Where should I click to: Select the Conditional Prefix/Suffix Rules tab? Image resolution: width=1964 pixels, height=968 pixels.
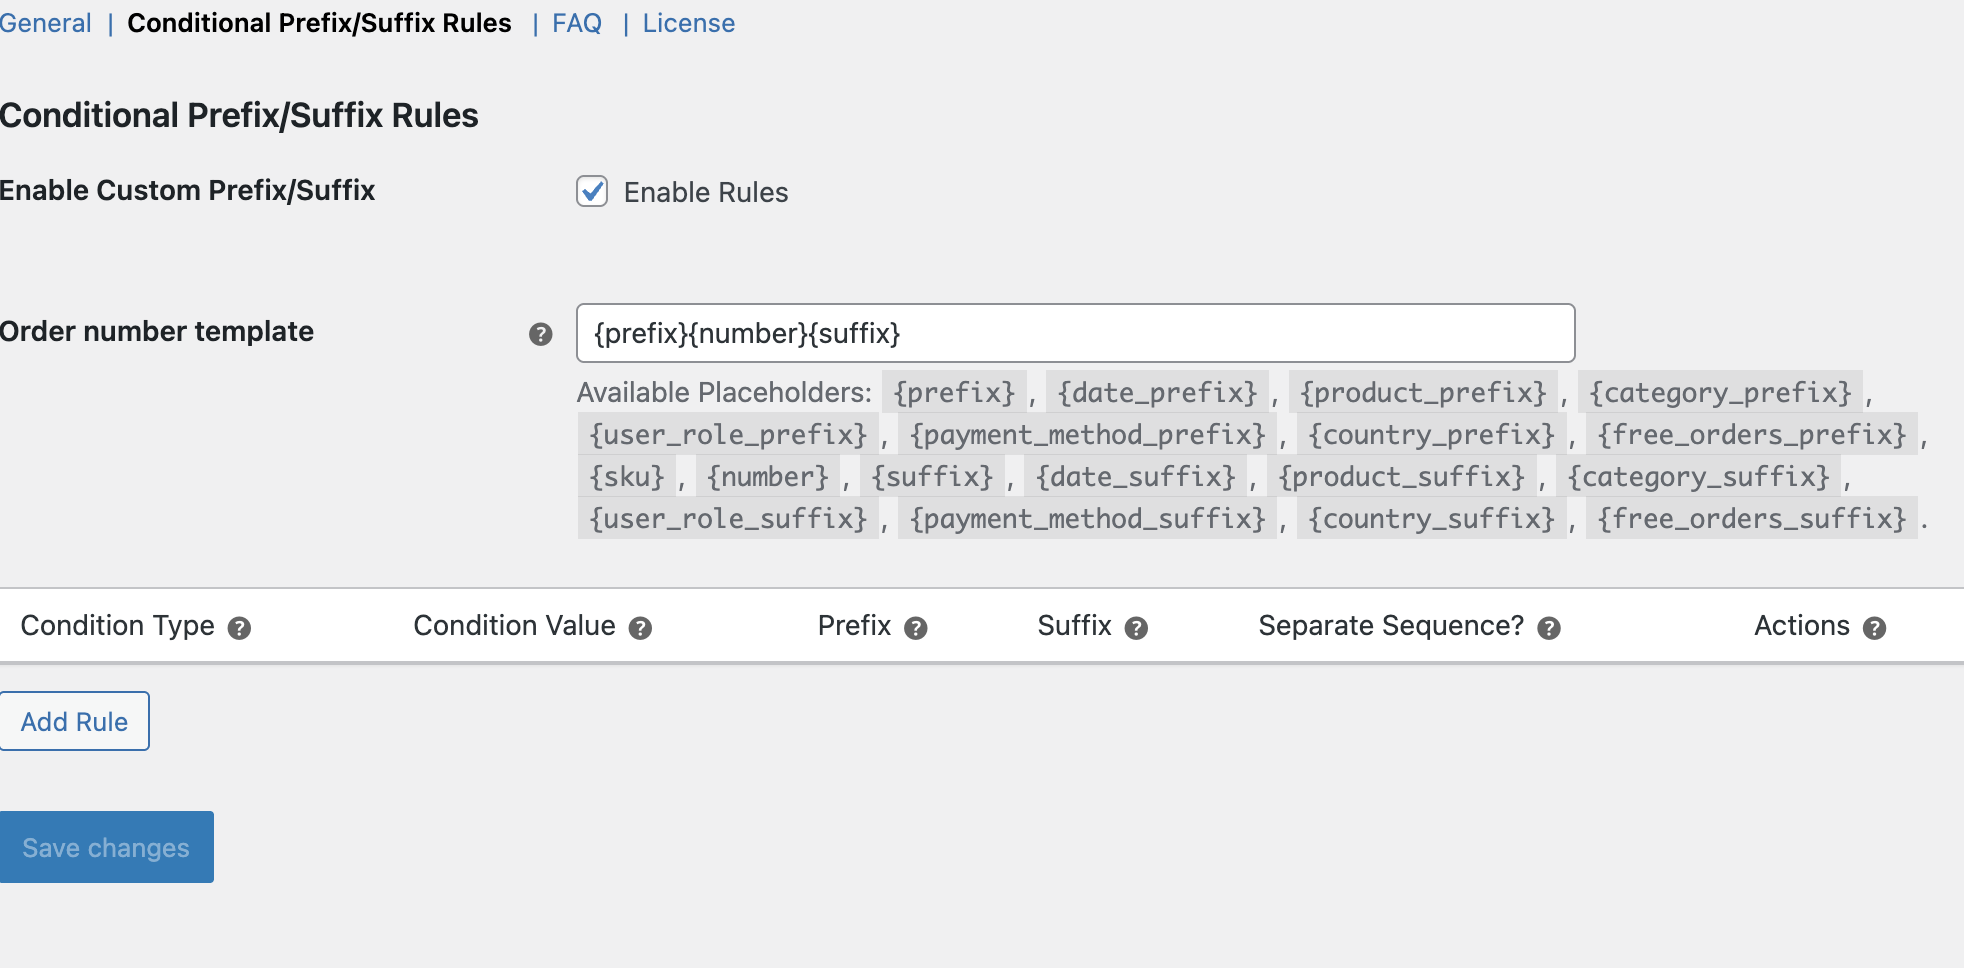tap(319, 23)
